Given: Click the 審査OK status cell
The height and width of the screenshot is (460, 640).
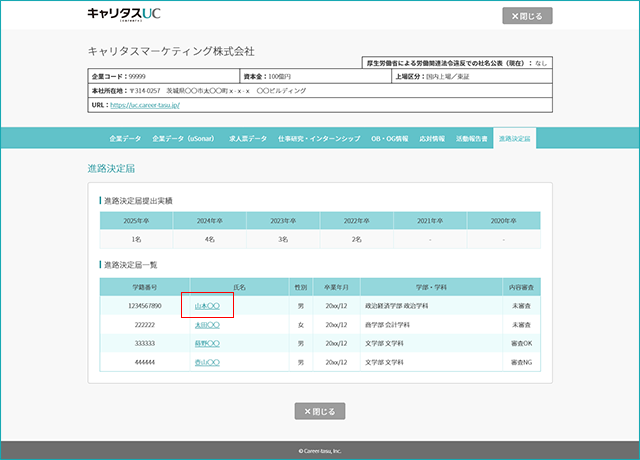Looking at the screenshot, I should [521, 344].
